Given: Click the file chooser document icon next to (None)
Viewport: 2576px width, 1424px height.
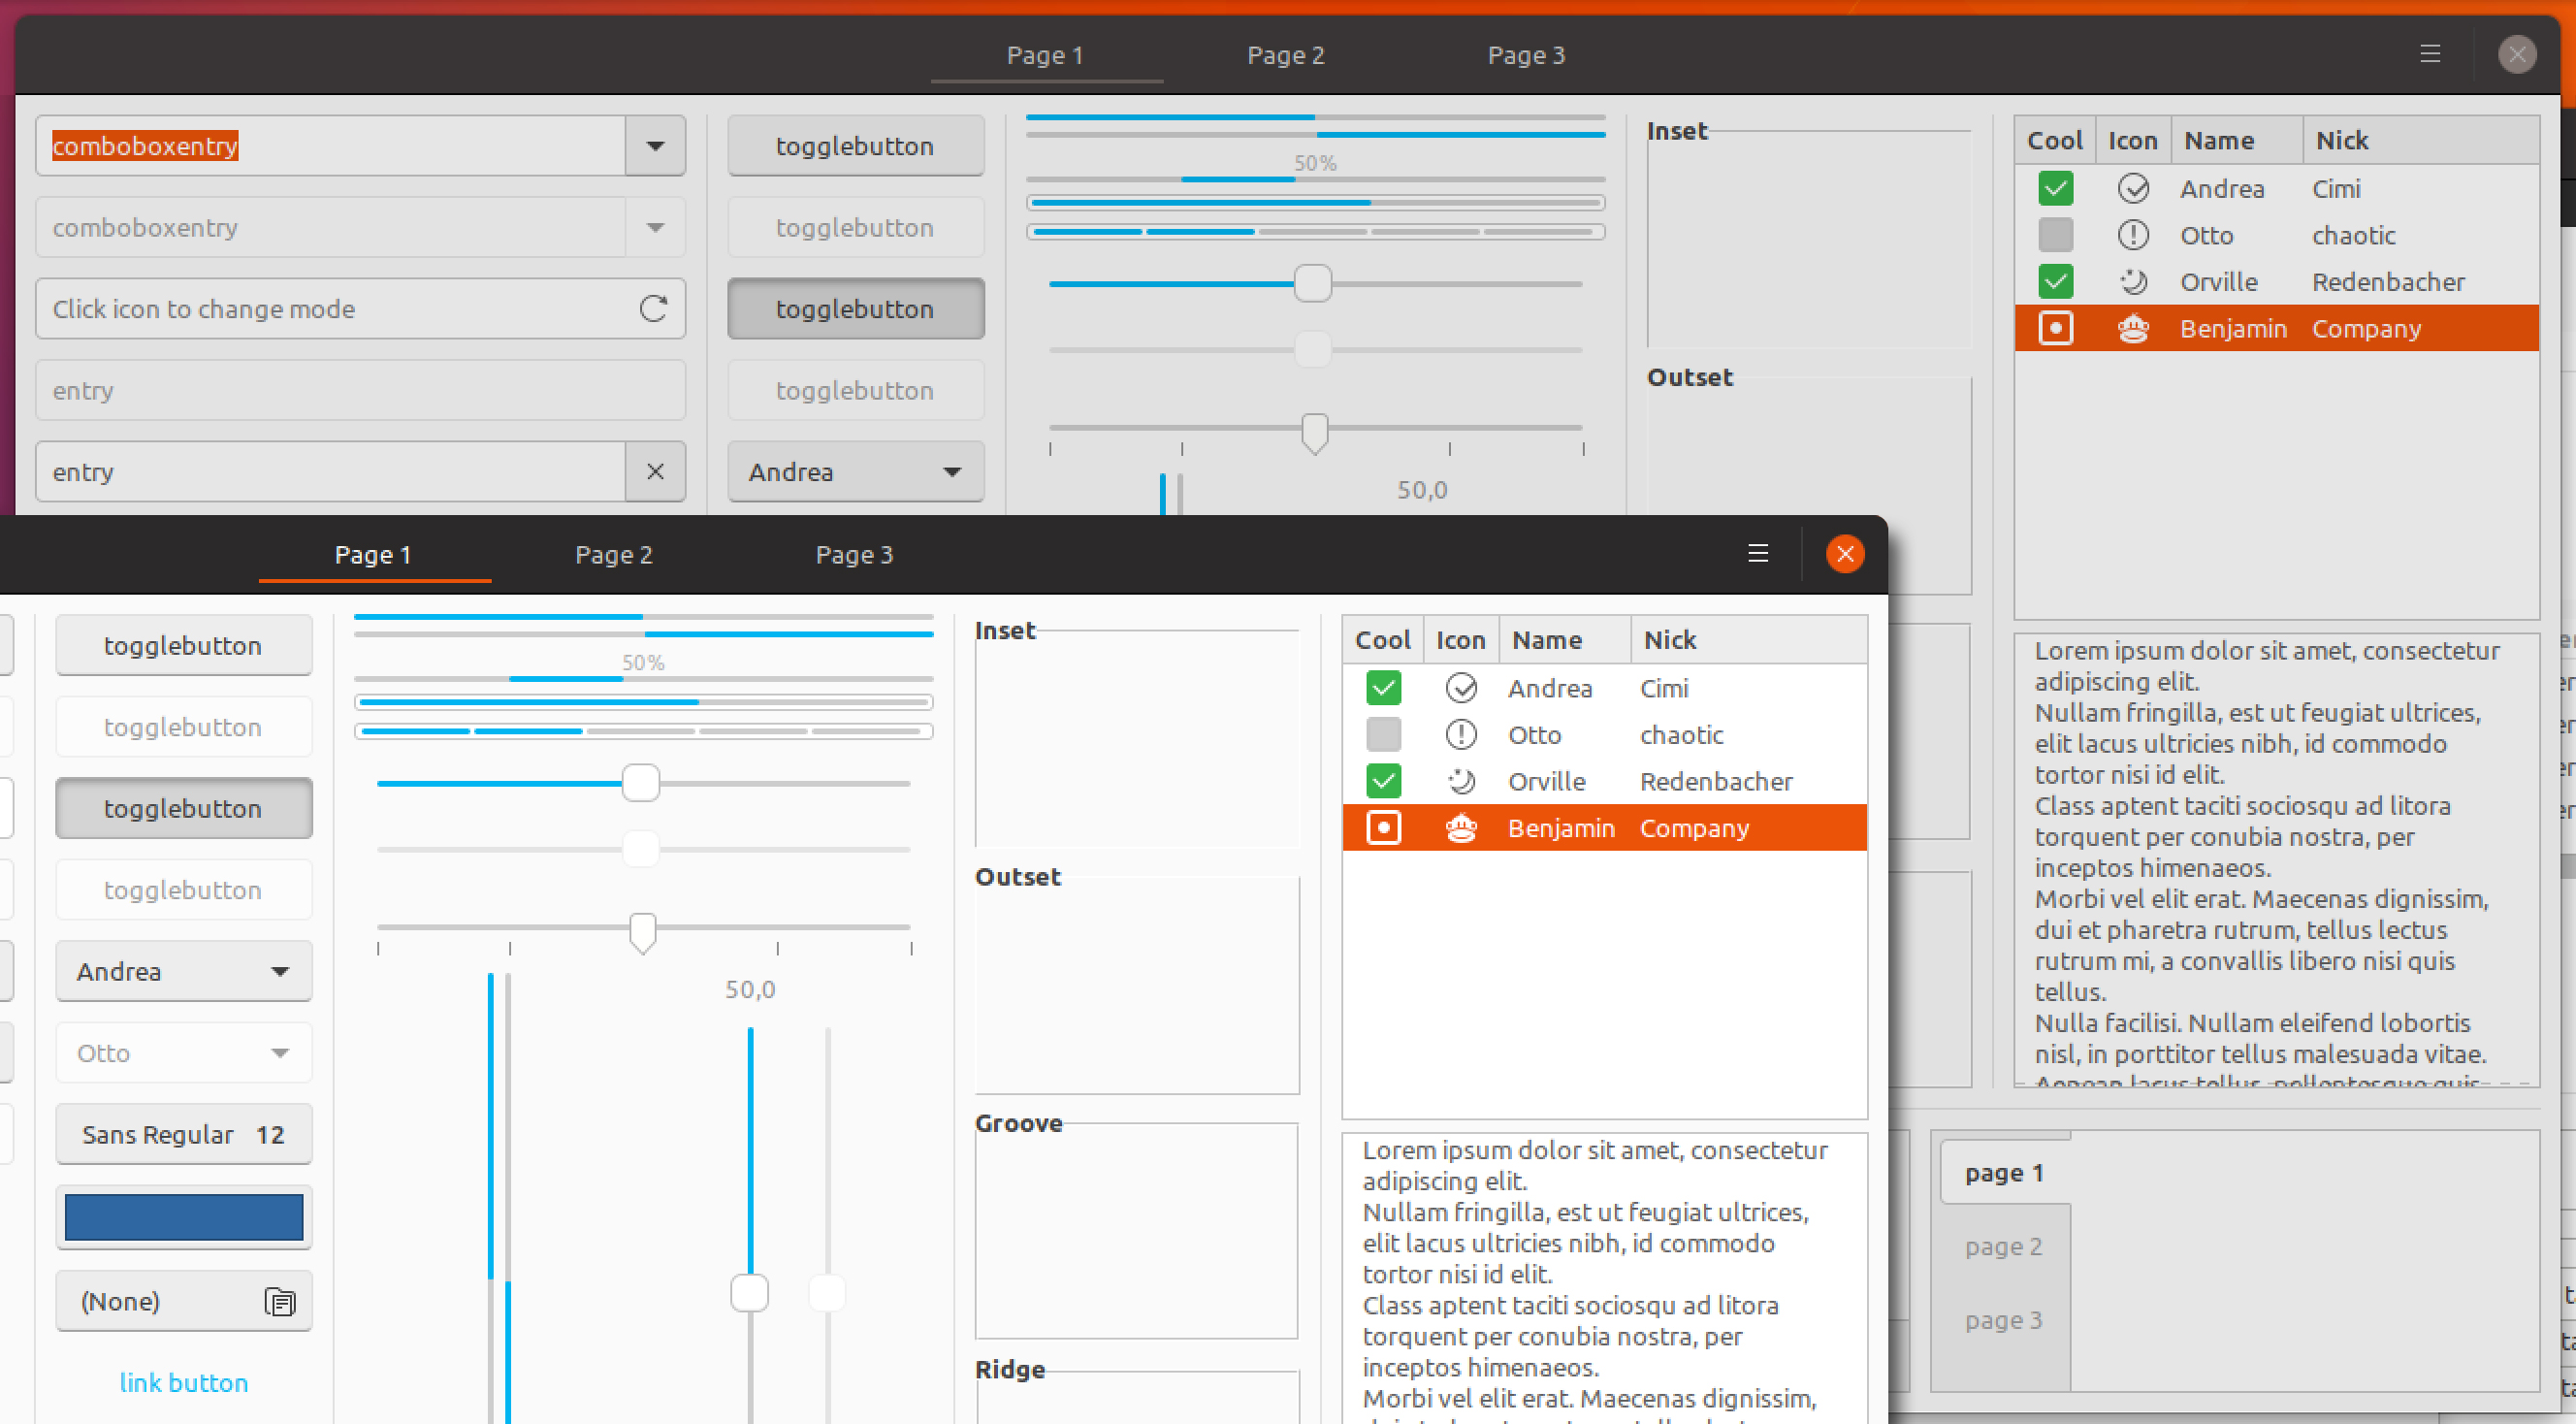Looking at the screenshot, I should 279,1301.
